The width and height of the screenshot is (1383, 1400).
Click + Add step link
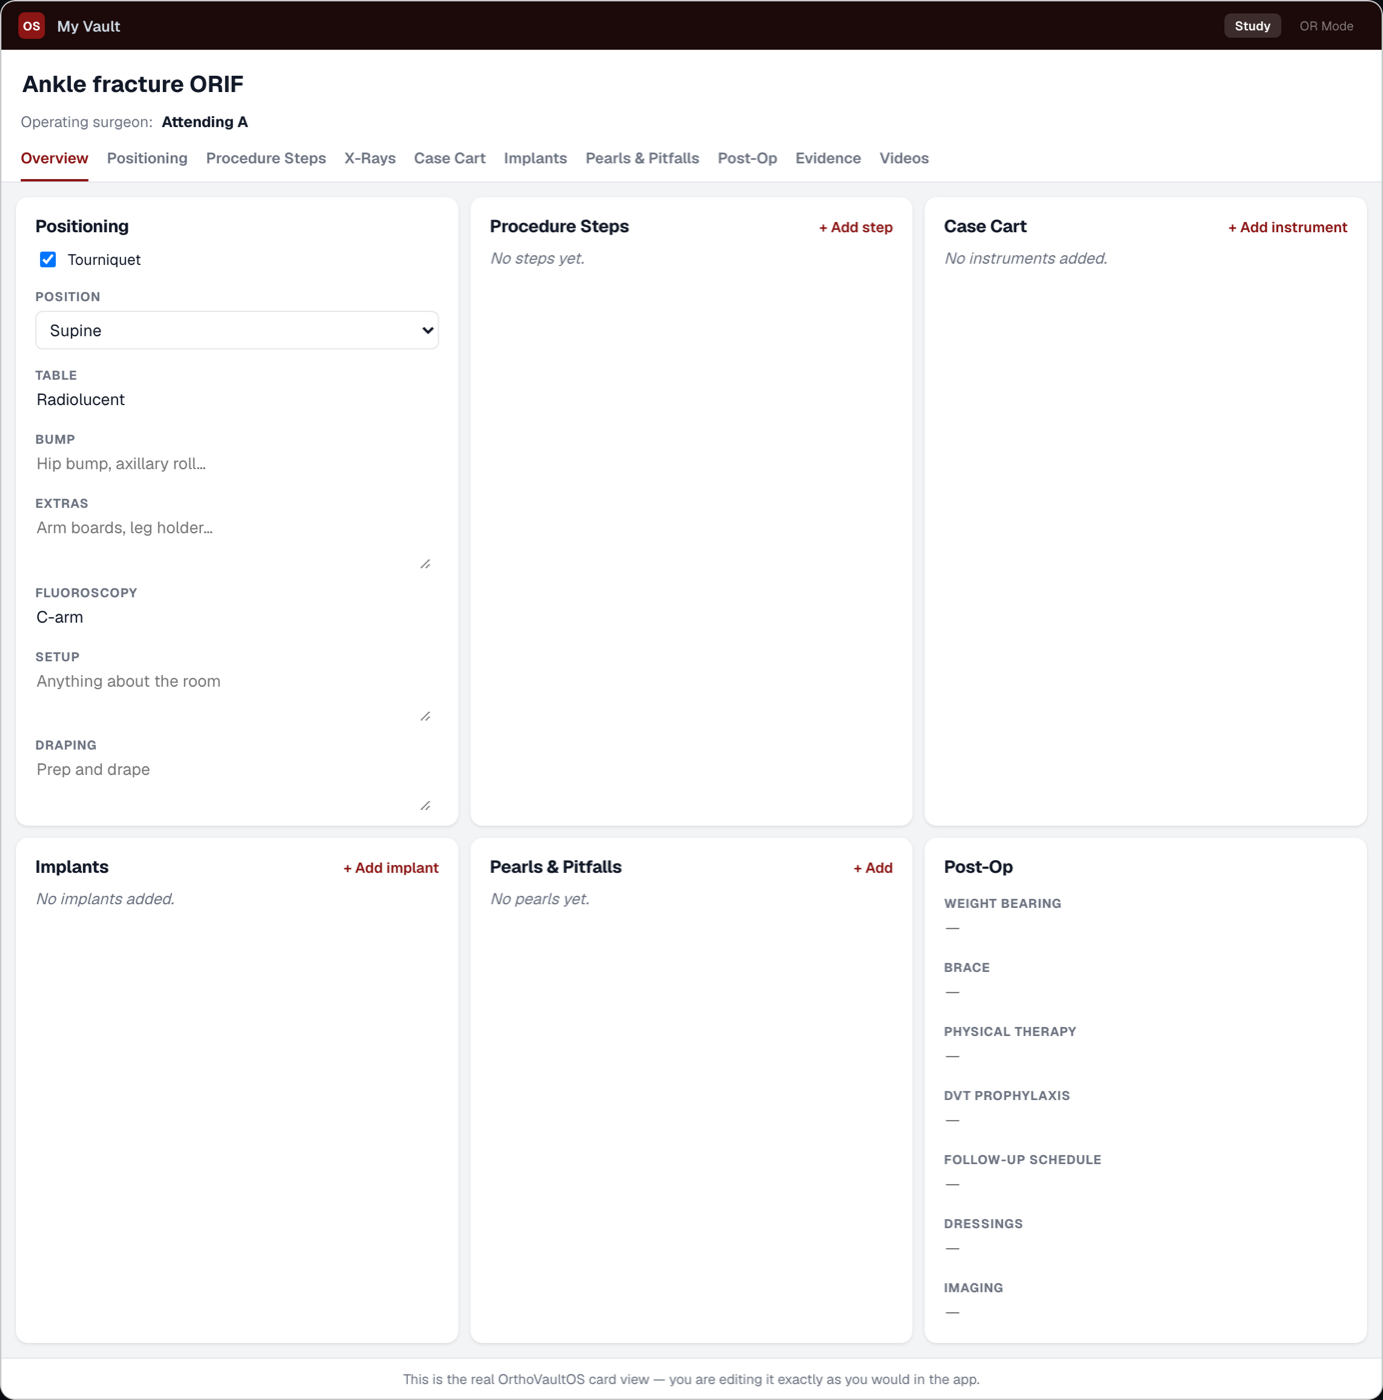(856, 227)
